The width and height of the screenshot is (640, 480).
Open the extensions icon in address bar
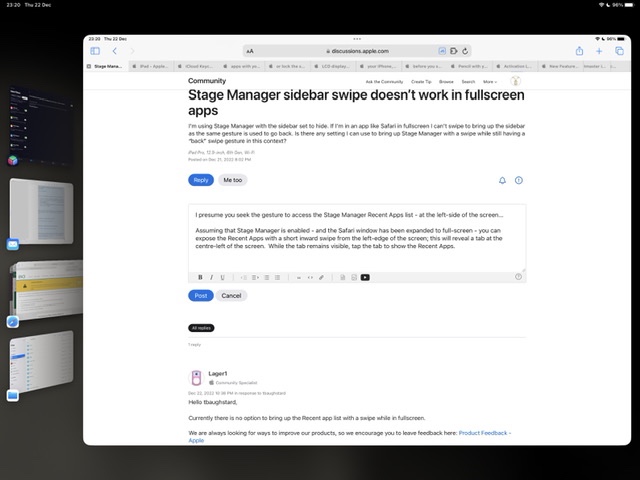coord(453,51)
